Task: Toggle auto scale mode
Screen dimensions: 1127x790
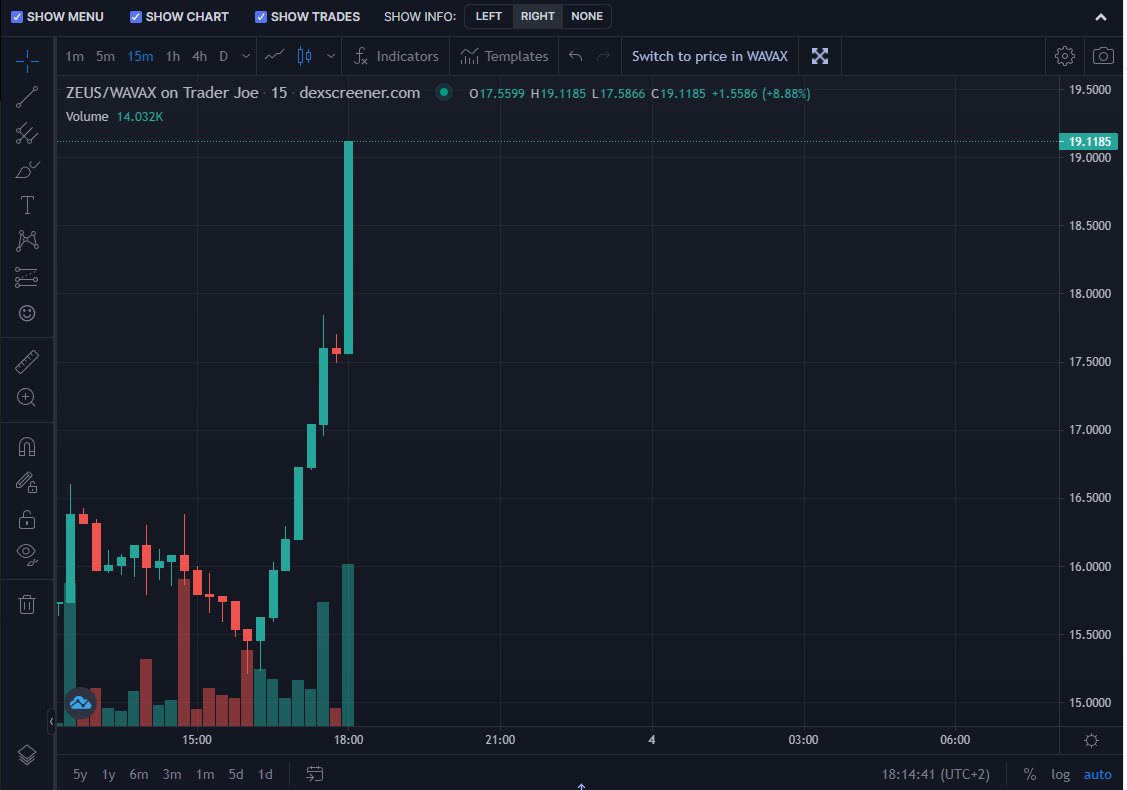Action: [1097, 774]
